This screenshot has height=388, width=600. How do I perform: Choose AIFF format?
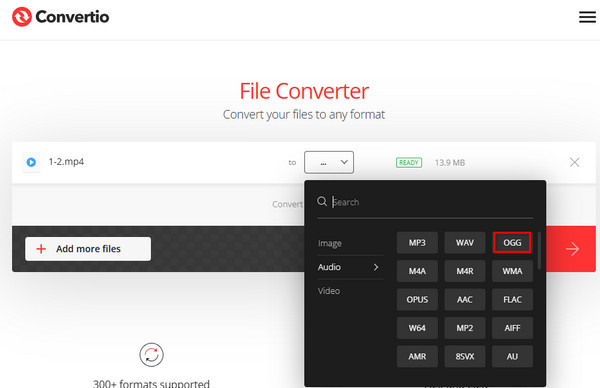[512, 328]
